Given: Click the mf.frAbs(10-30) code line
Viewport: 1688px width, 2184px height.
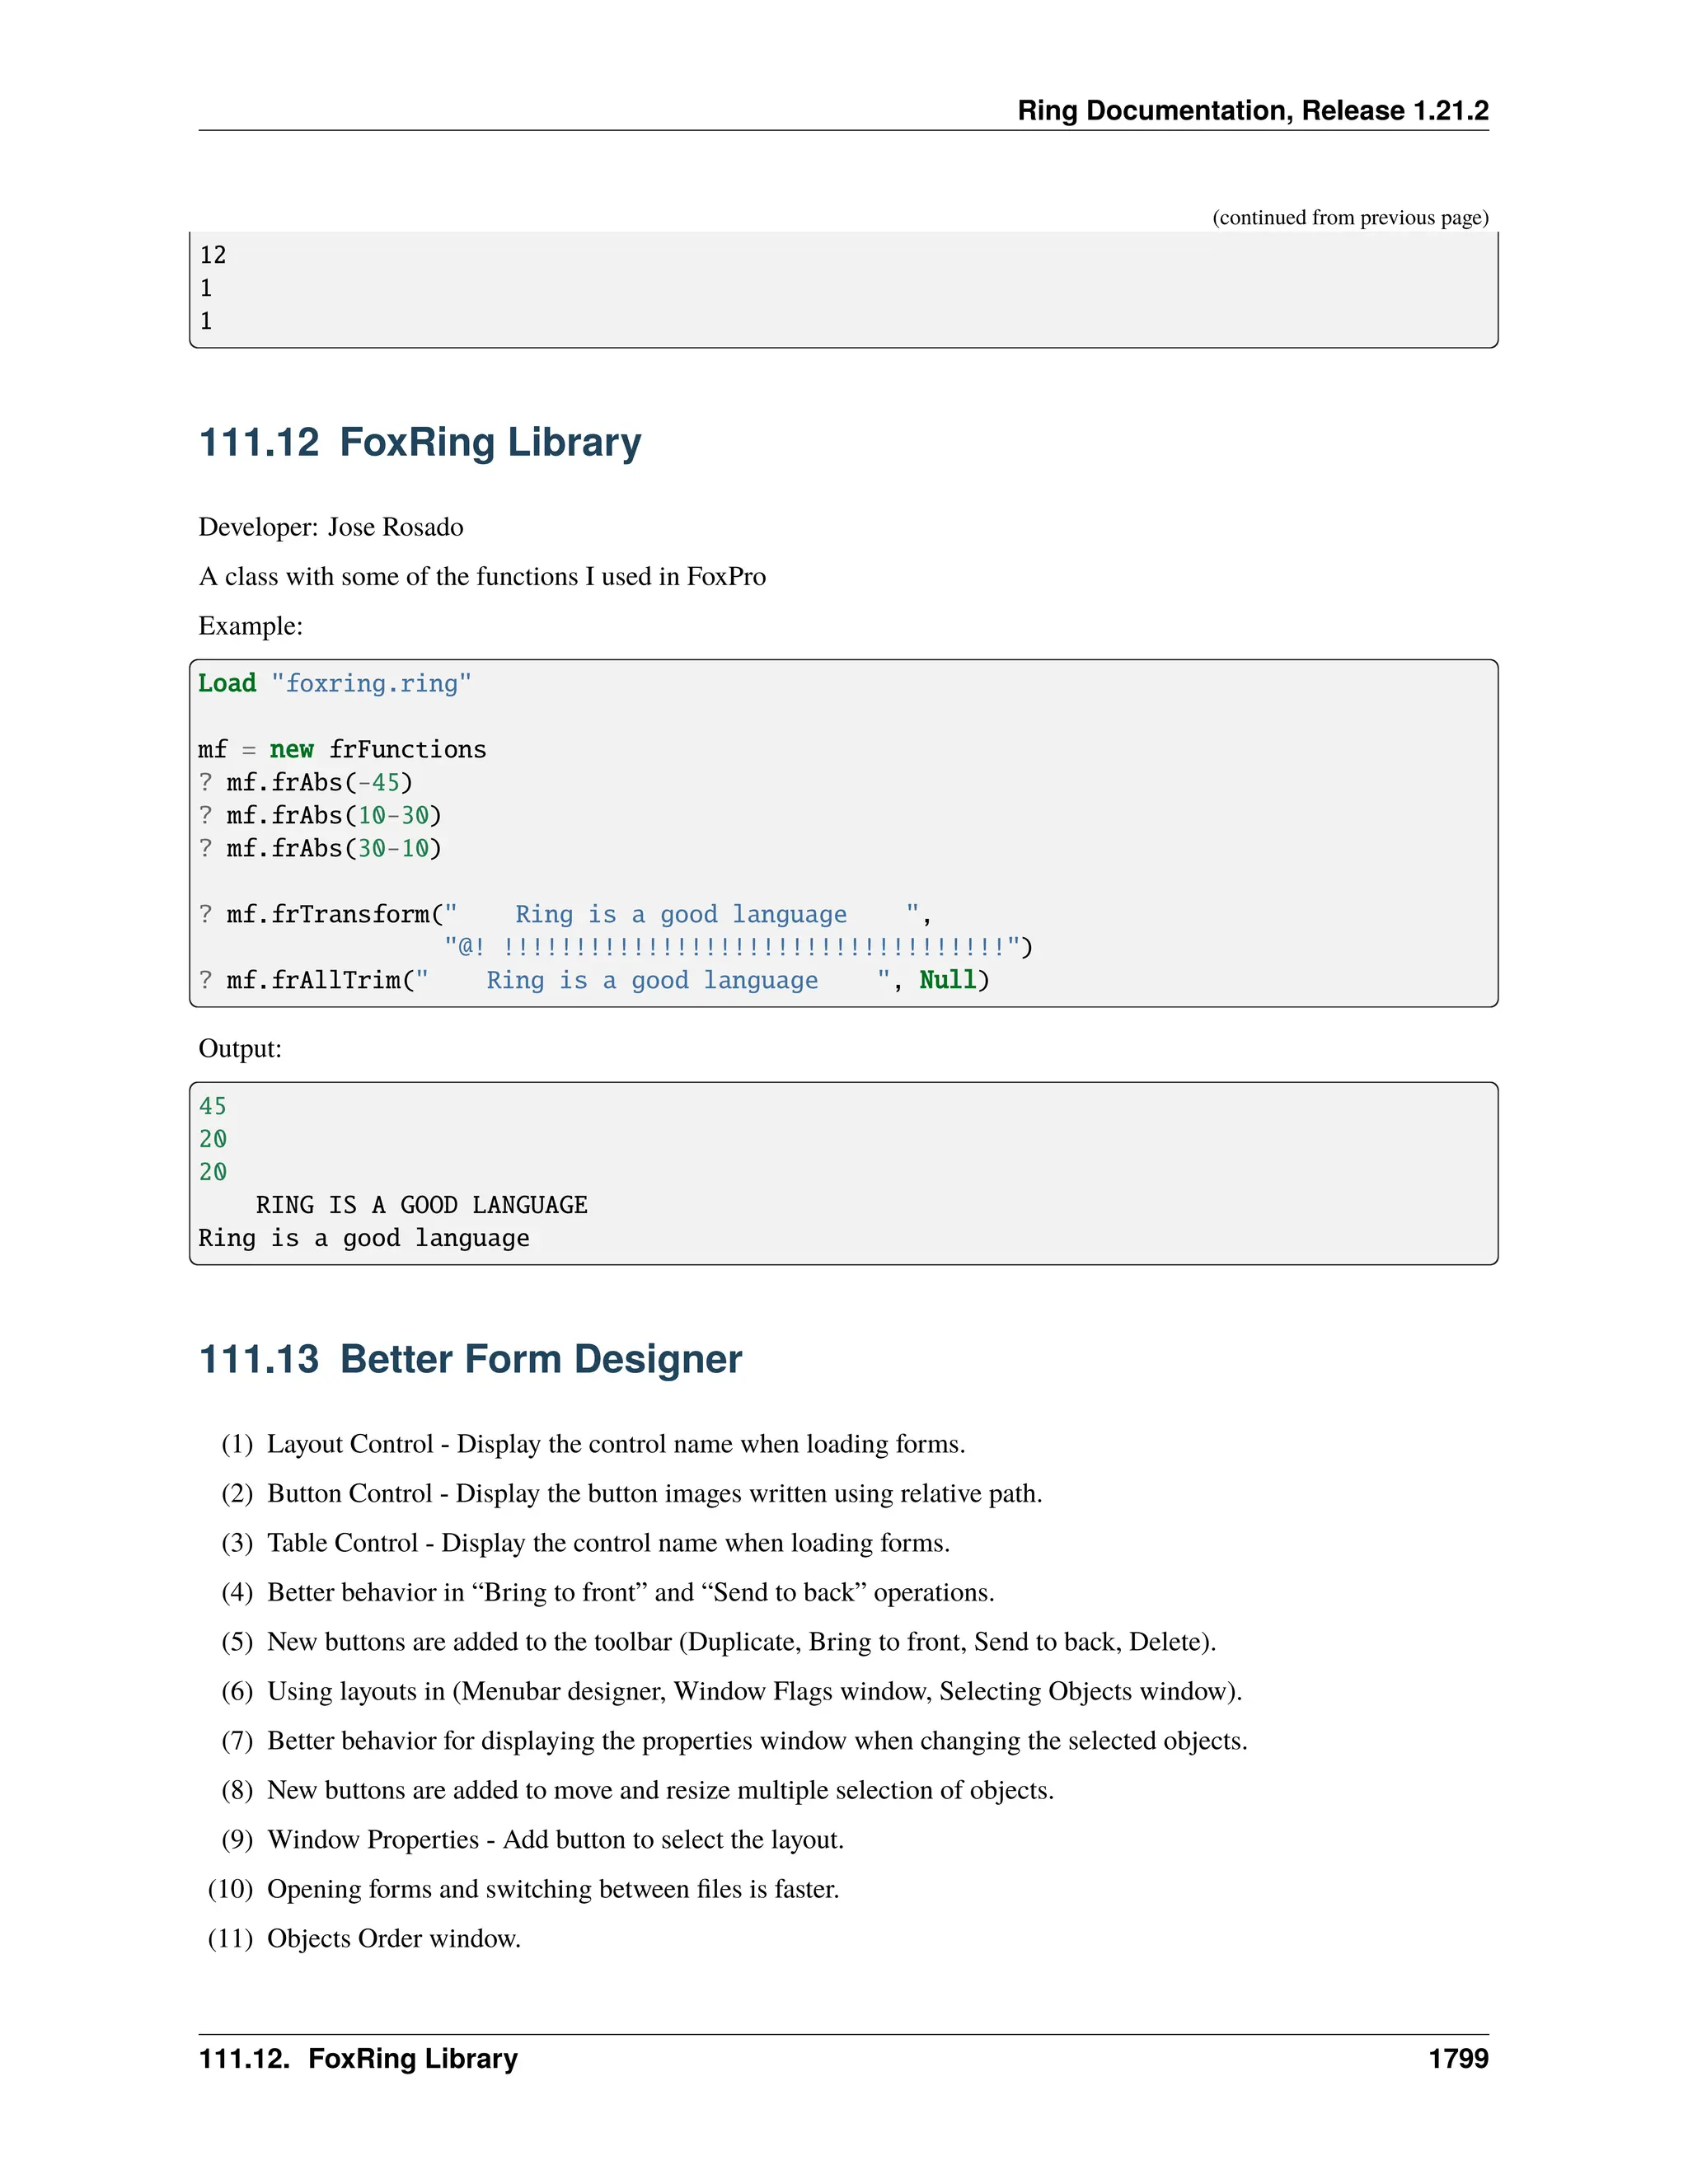Looking at the screenshot, I should [x=320, y=815].
